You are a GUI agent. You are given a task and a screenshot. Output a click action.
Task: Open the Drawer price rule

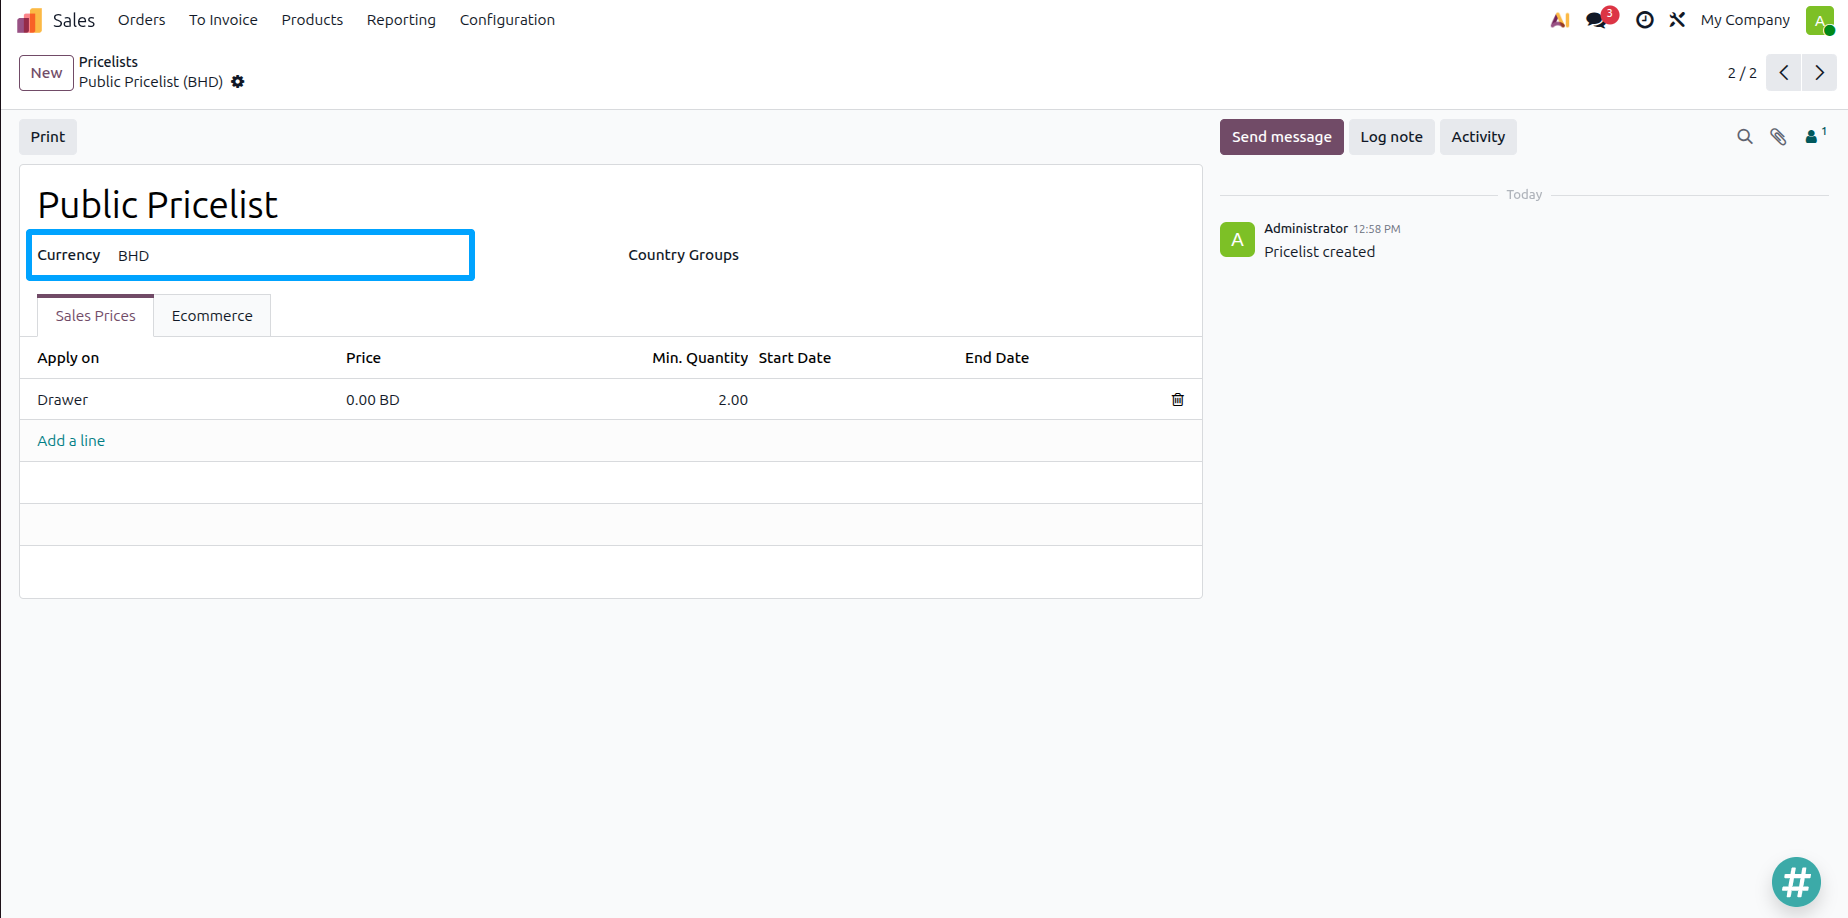point(63,400)
